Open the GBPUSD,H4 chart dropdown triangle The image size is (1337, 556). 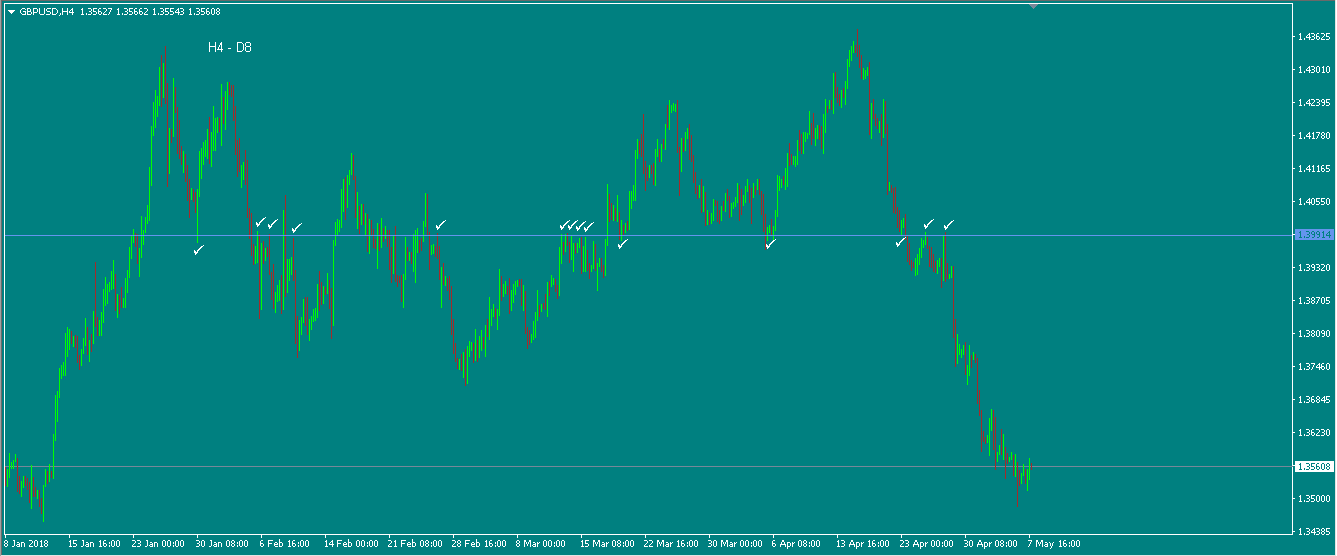(11, 12)
